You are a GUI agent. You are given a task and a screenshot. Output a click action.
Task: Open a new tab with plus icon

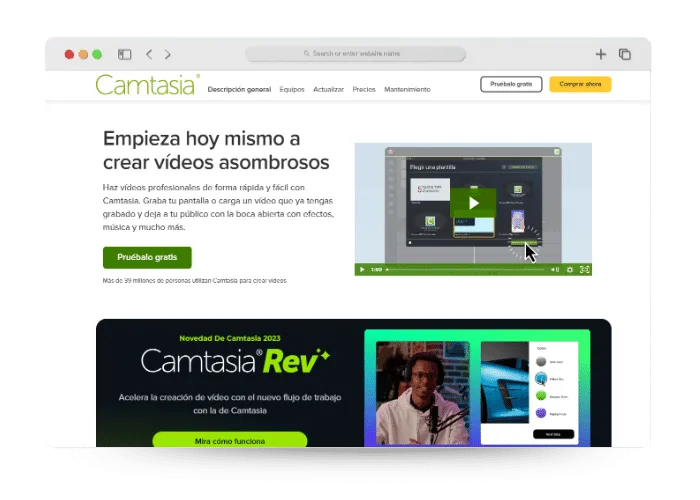click(x=600, y=54)
